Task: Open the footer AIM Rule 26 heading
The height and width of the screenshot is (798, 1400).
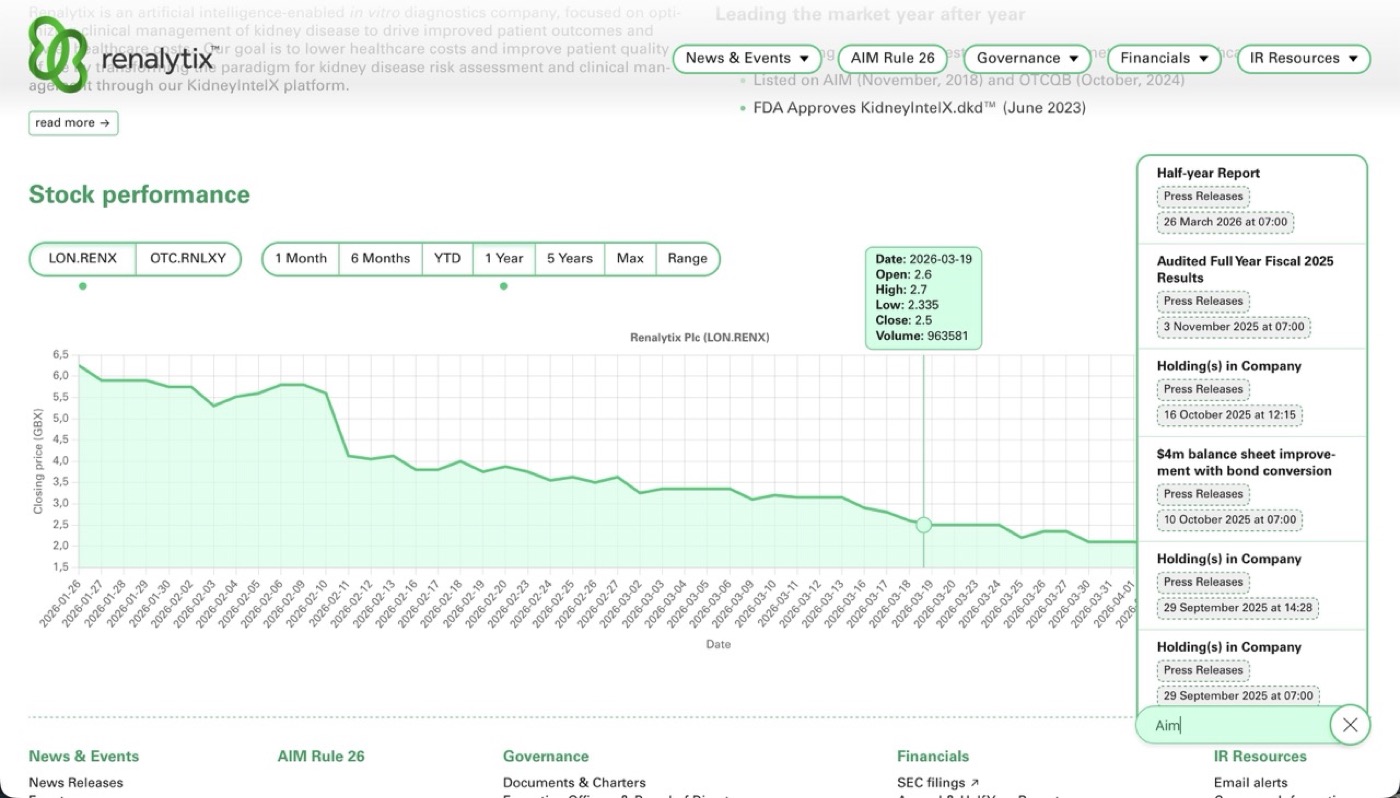Action: (x=321, y=756)
